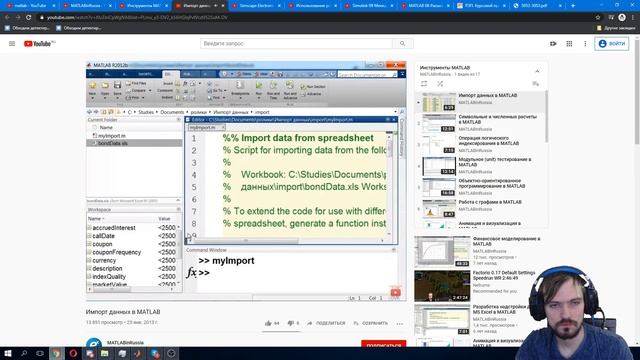Open the MATLABinRussia channel name link
The height and width of the screenshot is (360, 640).
(x=125, y=343)
